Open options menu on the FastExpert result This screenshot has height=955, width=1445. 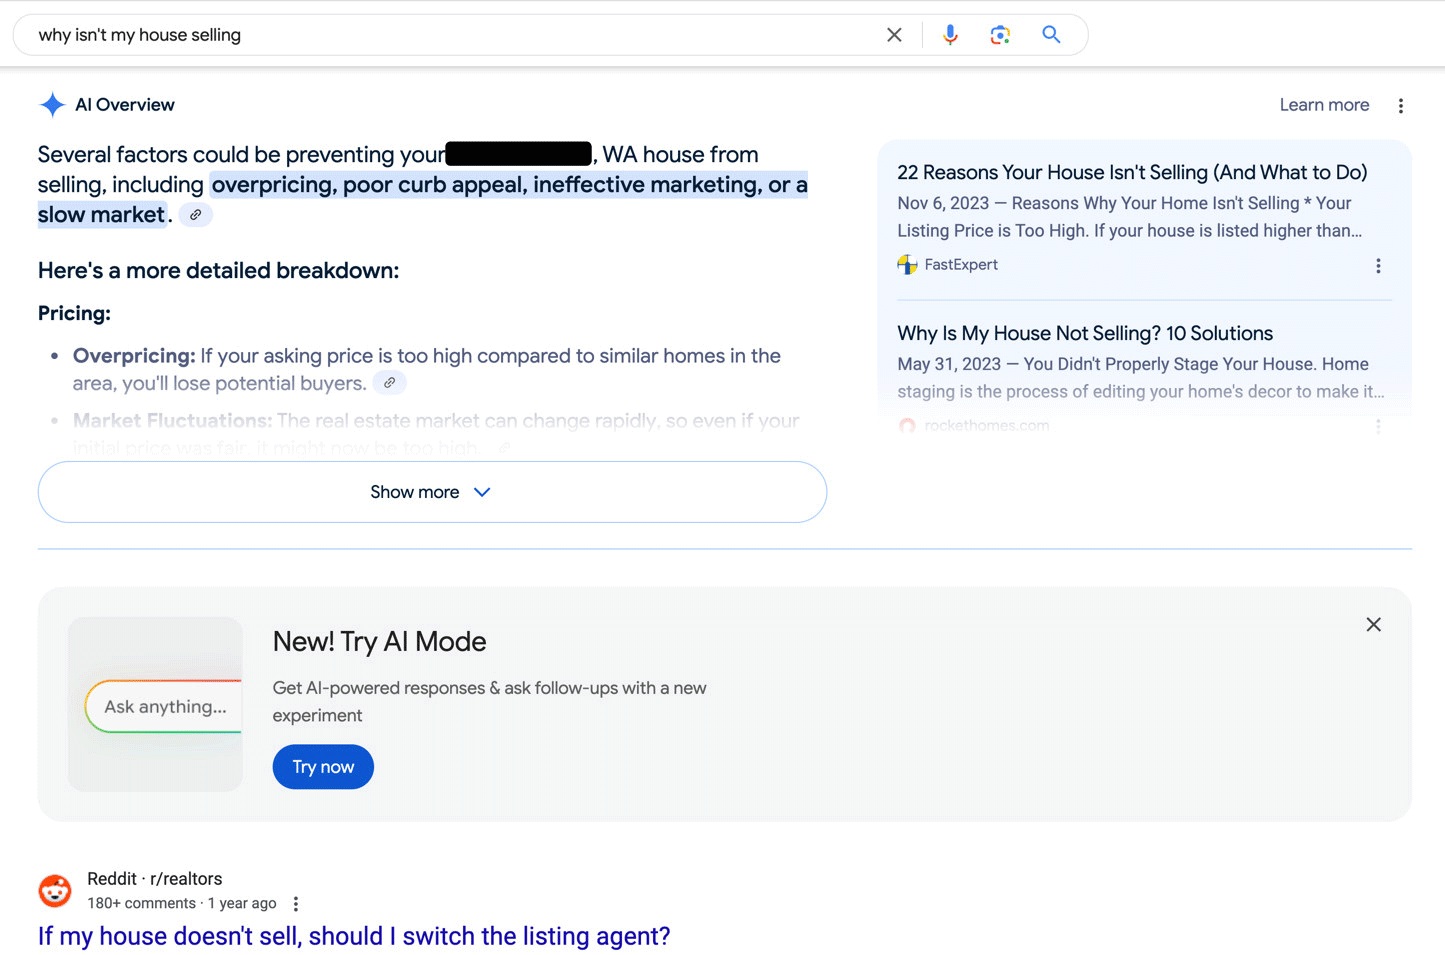[1378, 265]
